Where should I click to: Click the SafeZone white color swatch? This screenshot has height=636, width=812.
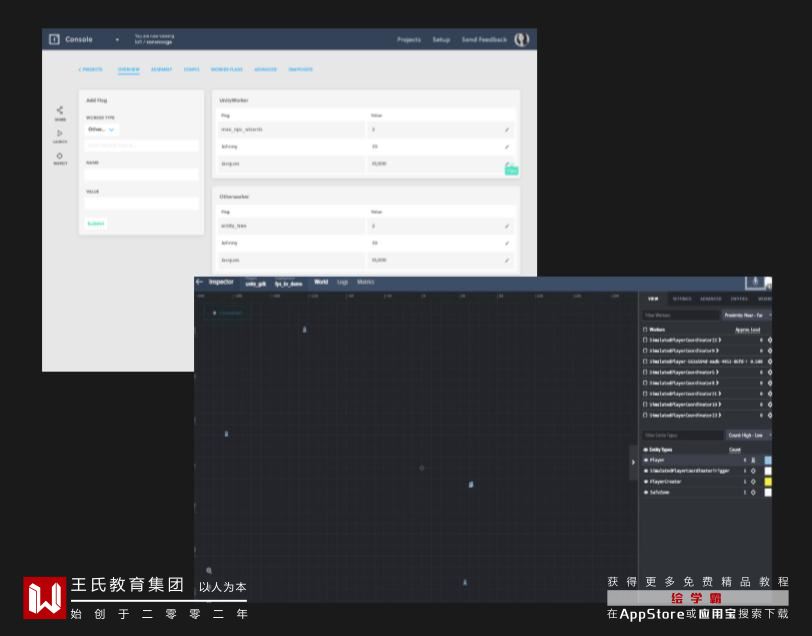coord(768,493)
